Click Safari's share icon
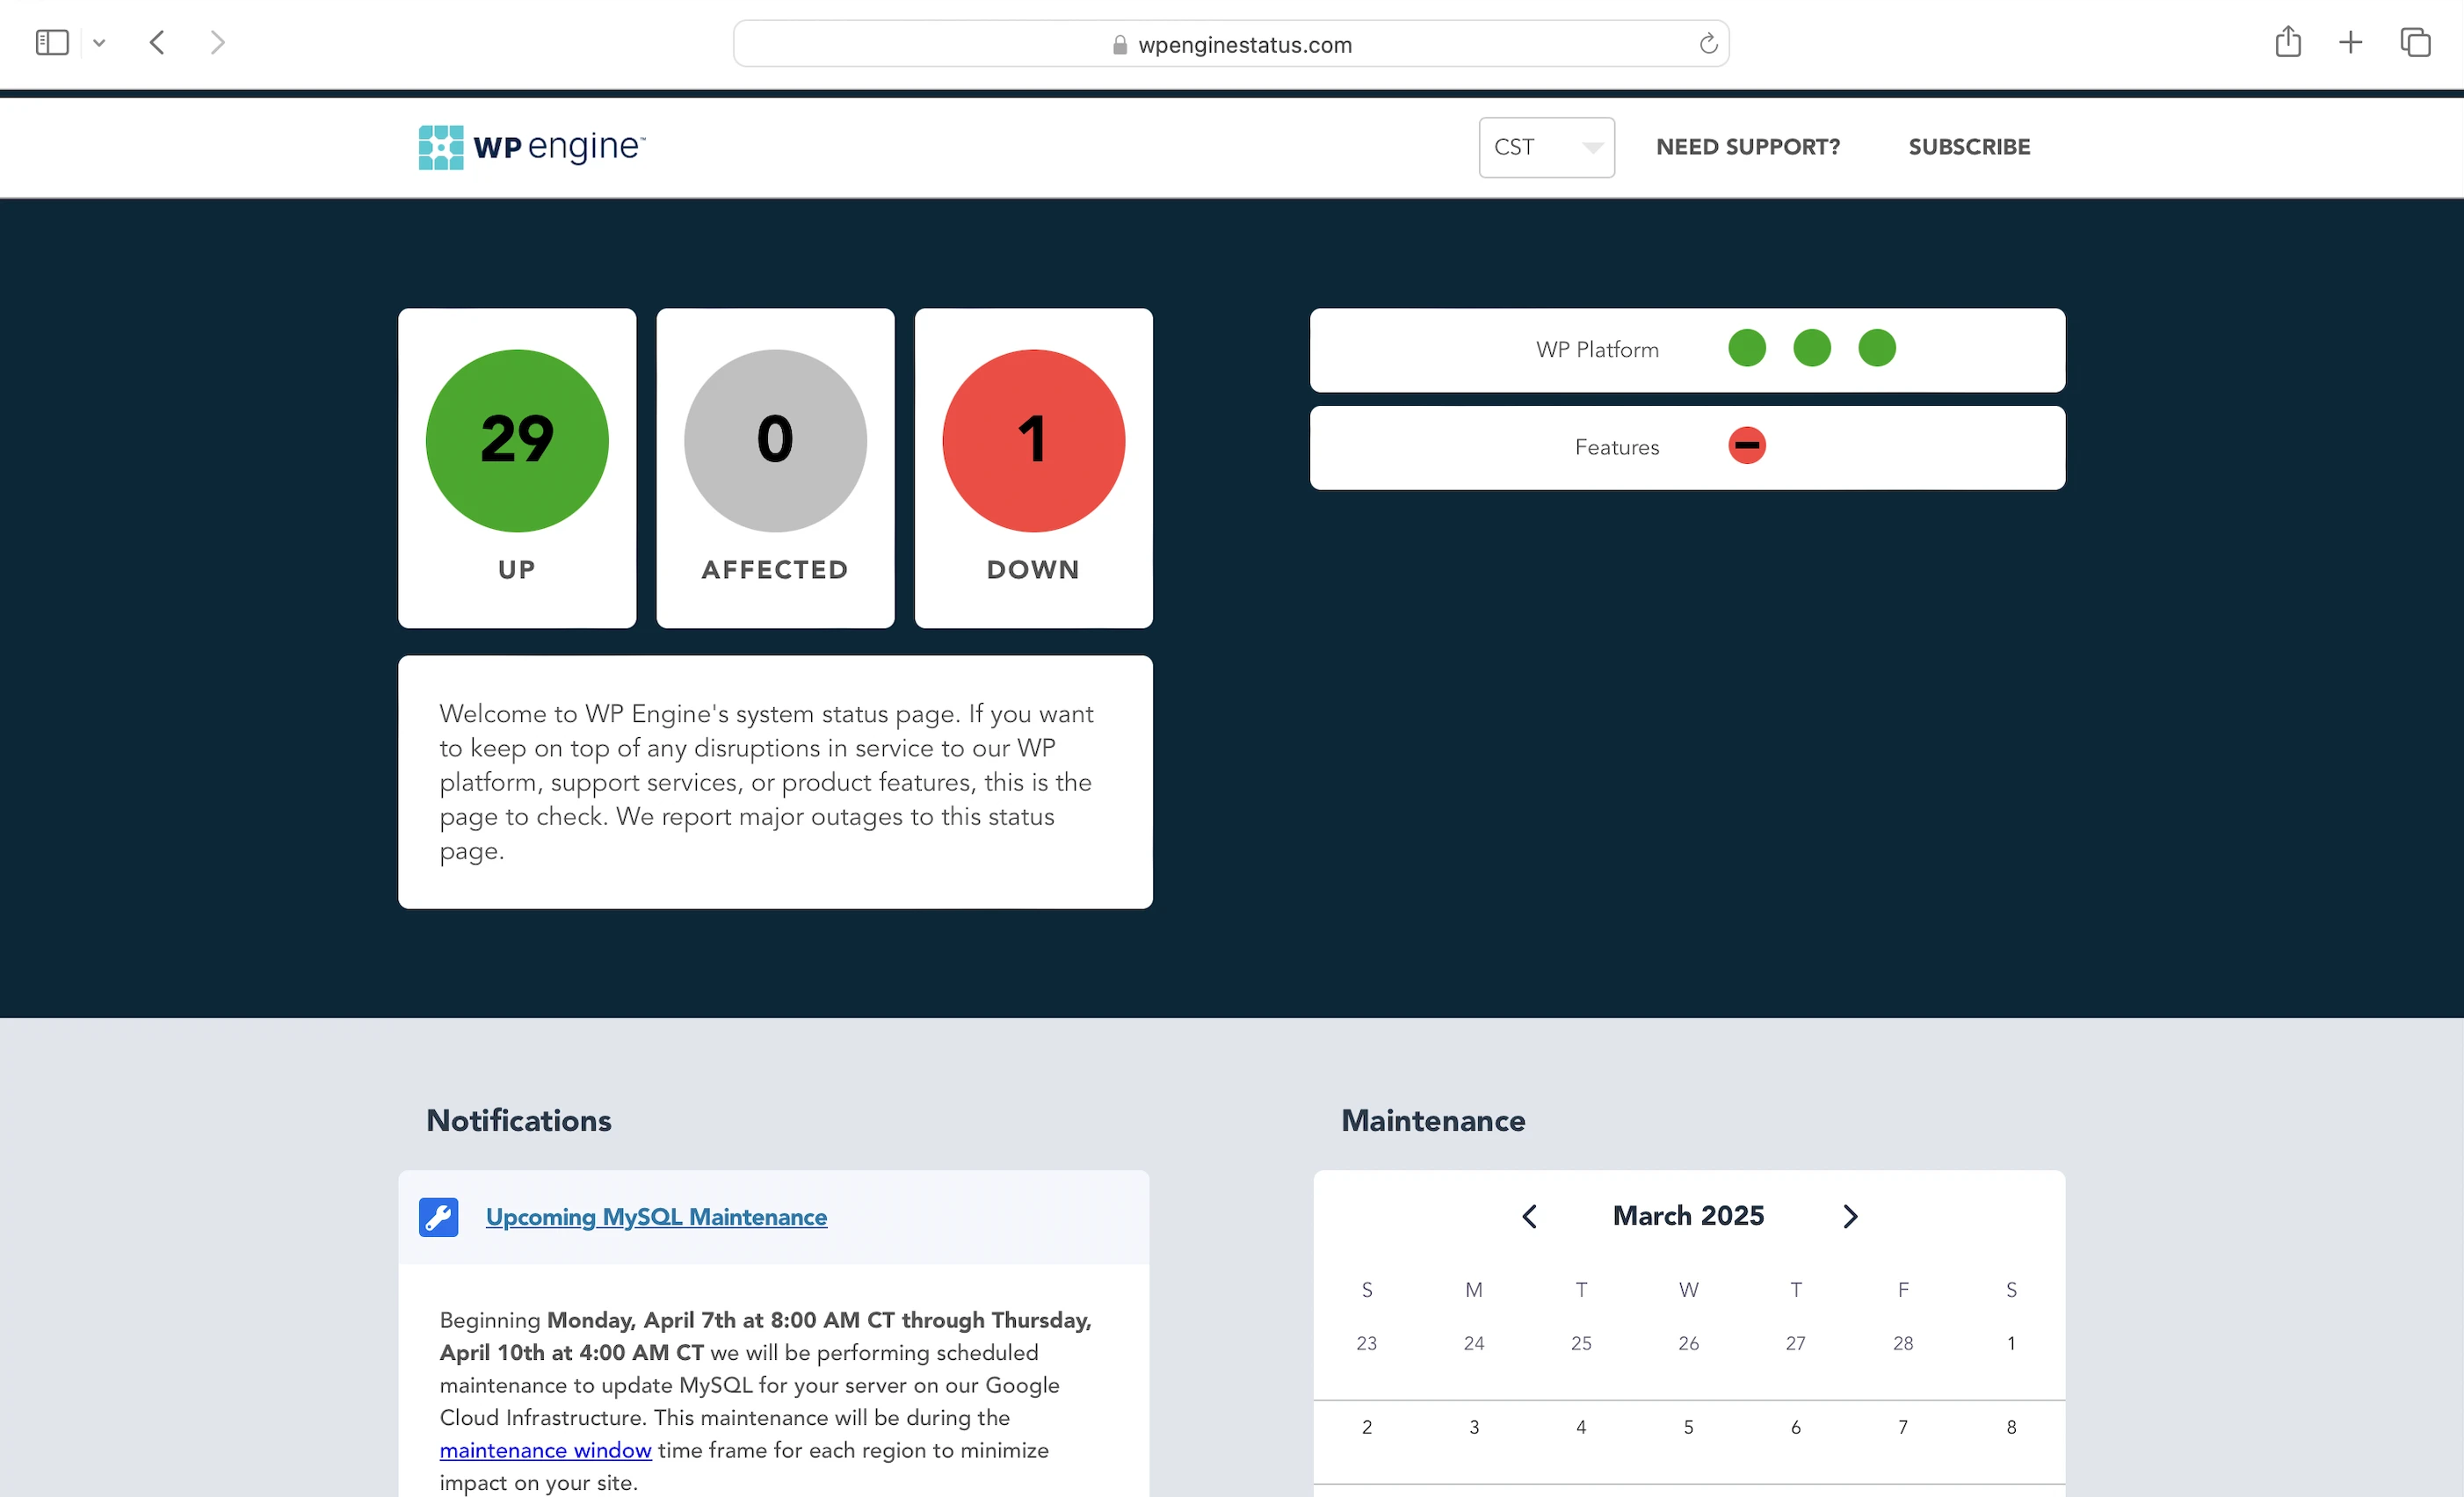This screenshot has height=1497, width=2464. tap(2287, 43)
